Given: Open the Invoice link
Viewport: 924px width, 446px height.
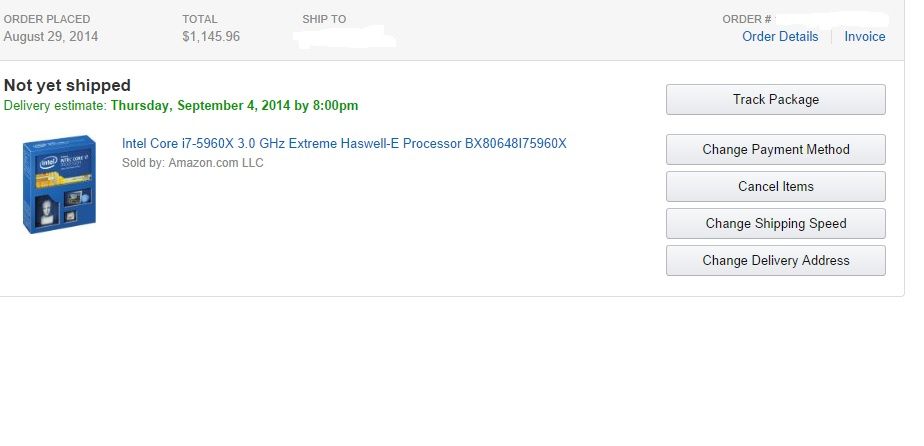Looking at the screenshot, I should [x=864, y=37].
